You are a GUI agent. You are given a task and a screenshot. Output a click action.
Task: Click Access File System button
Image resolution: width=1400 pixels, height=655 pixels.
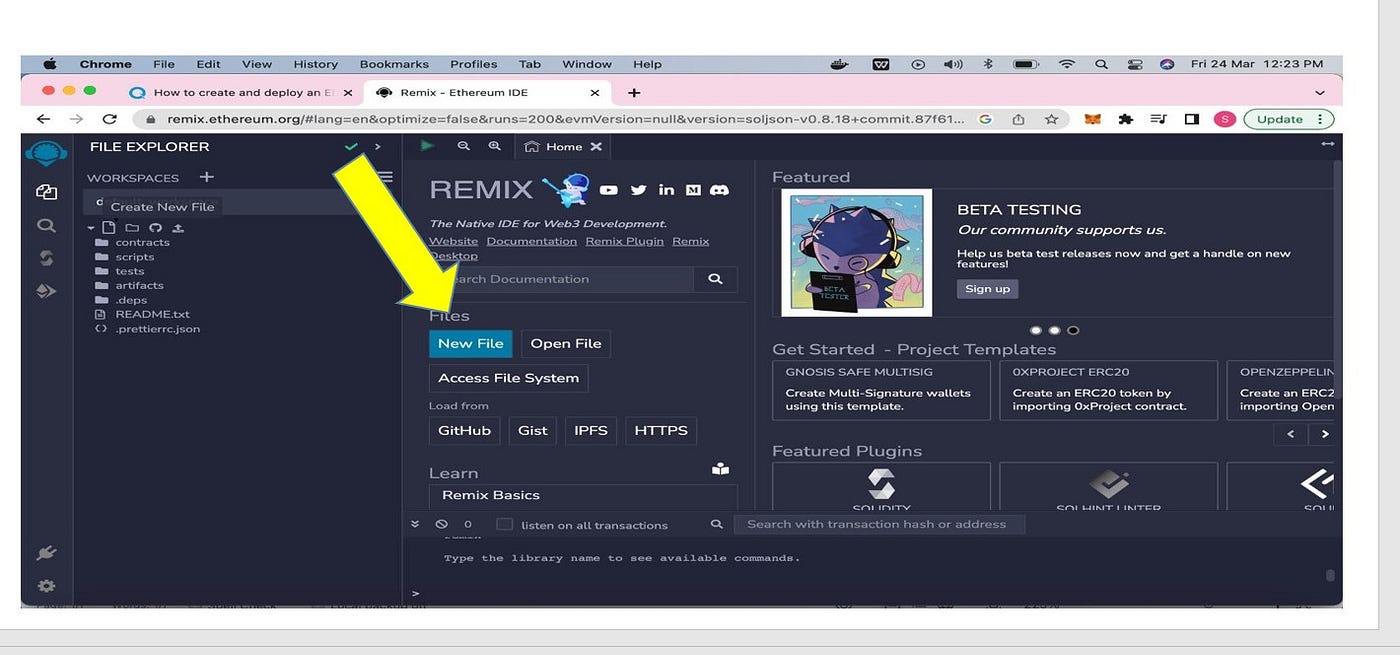click(x=509, y=378)
